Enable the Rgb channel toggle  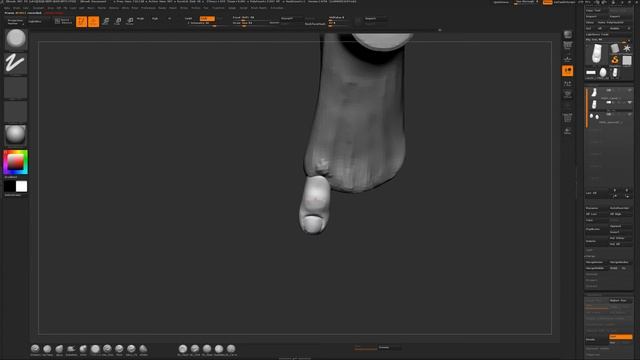coord(155,19)
